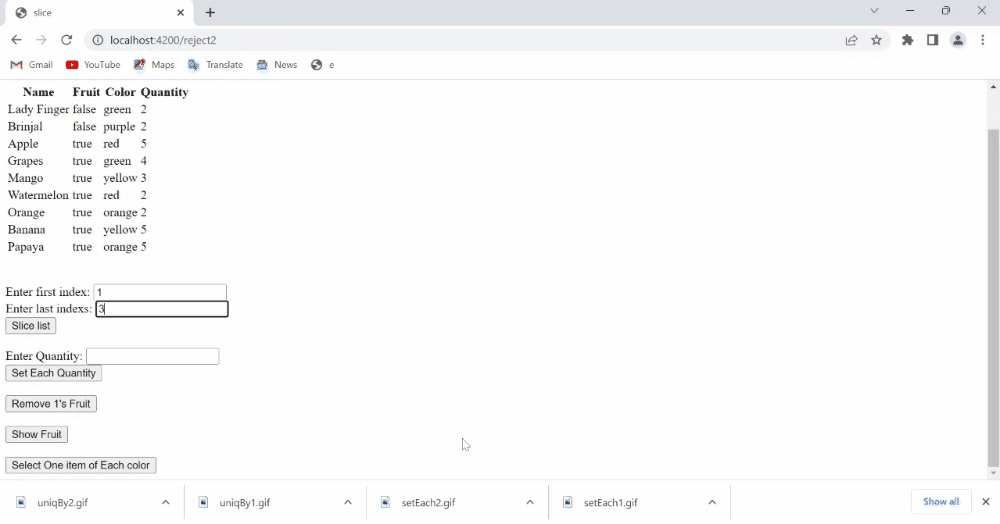Select the slice browser tab
Screen dimensions: 1000x524
tap(99, 13)
